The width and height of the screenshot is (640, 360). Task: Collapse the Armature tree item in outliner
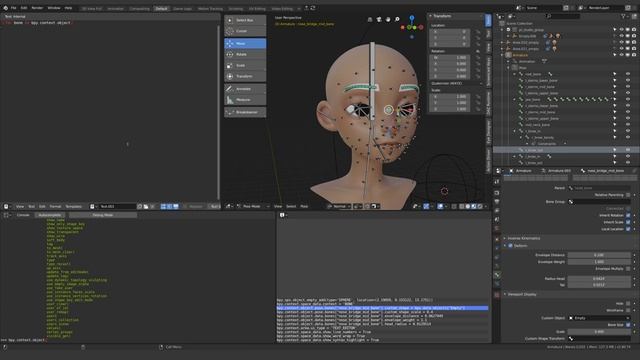(502, 55)
